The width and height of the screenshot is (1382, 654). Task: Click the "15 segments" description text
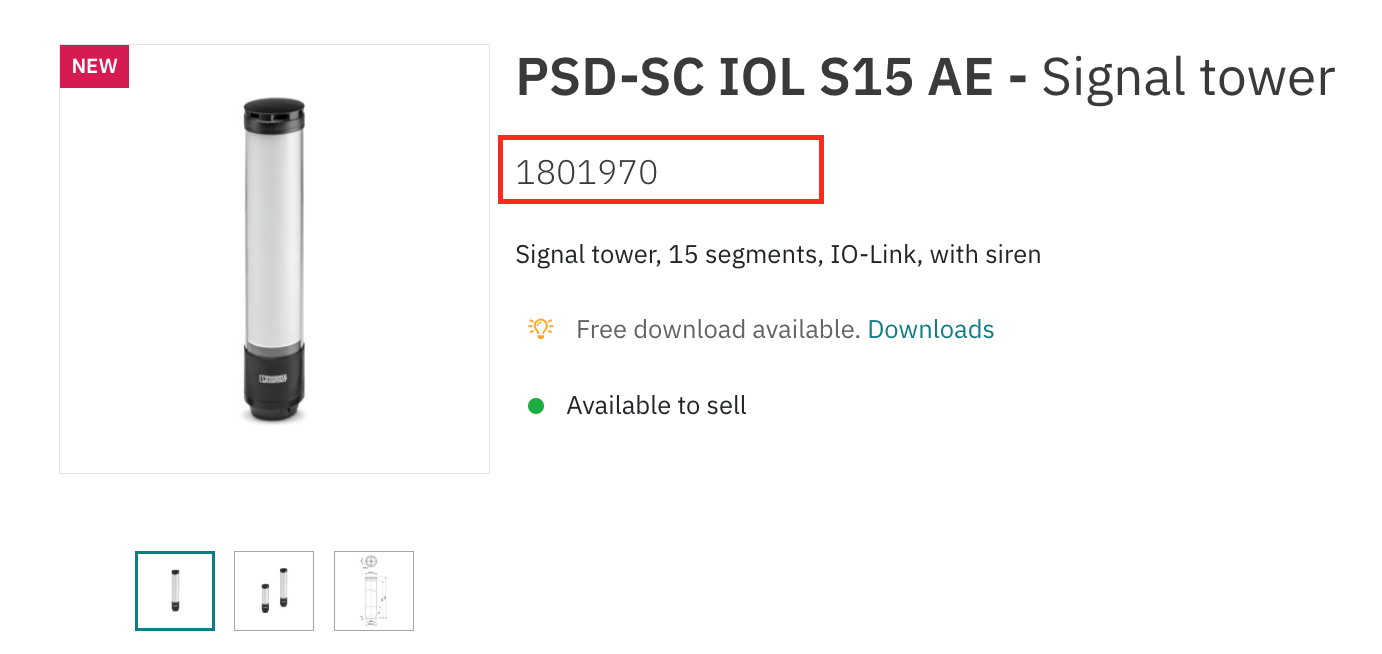743,255
